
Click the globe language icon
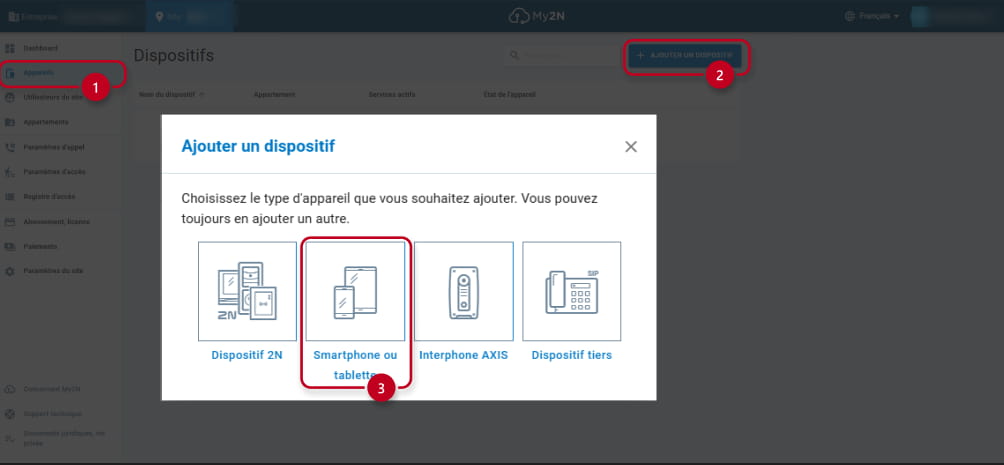click(850, 16)
